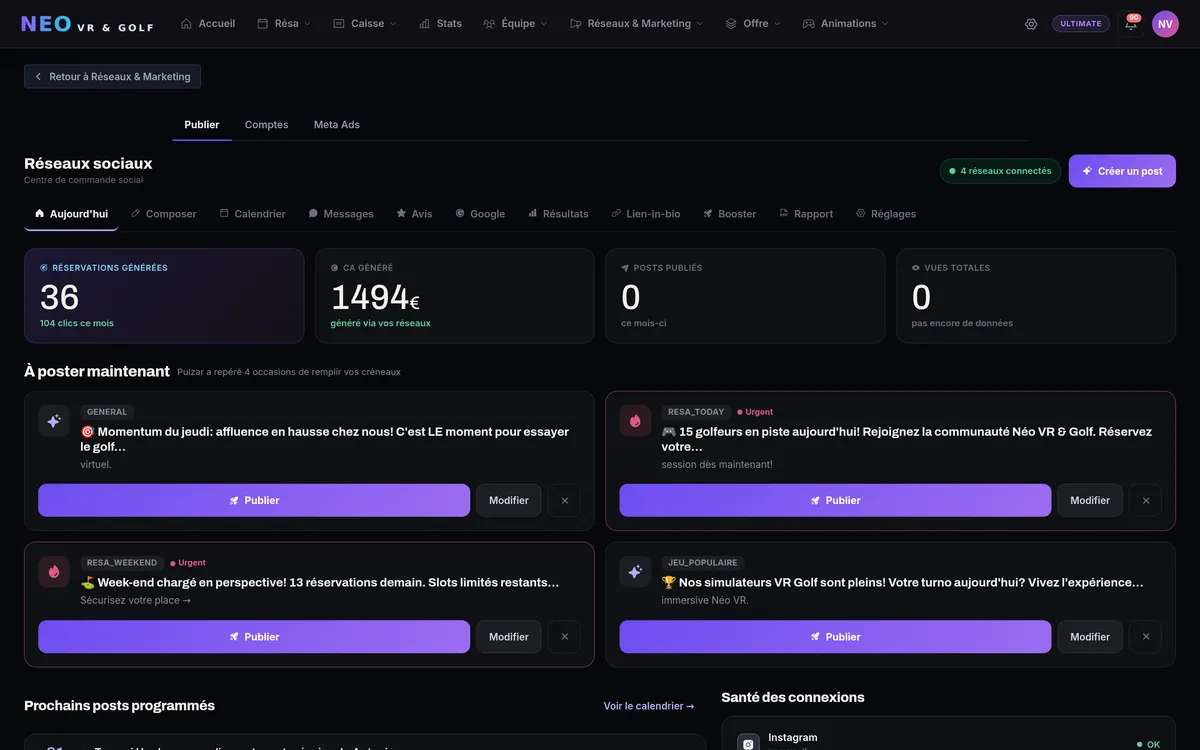
Task: Click Modifier on the JEU_POPULAIRE card
Action: pos(1090,637)
